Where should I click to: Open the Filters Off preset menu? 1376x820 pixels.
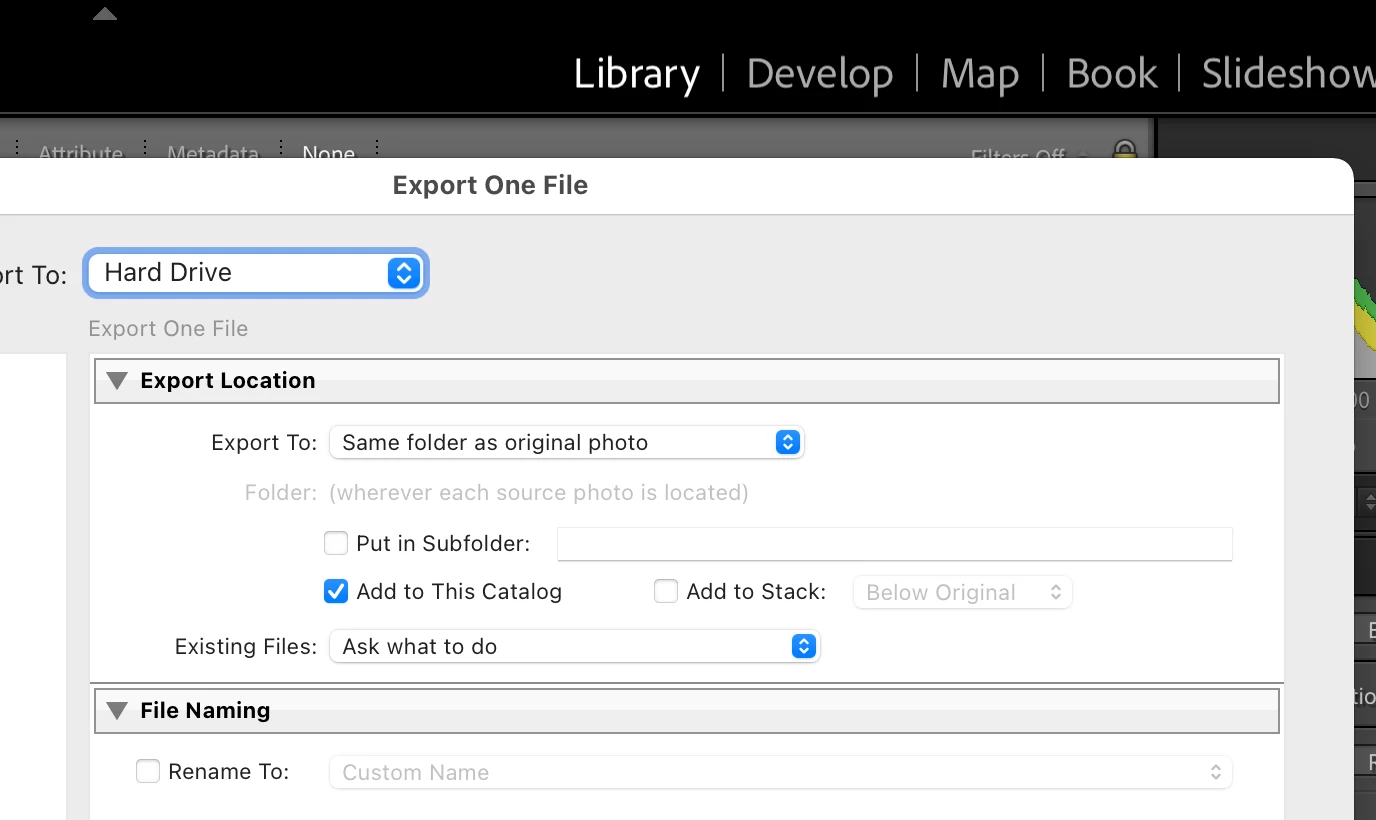click(1030, 155)
